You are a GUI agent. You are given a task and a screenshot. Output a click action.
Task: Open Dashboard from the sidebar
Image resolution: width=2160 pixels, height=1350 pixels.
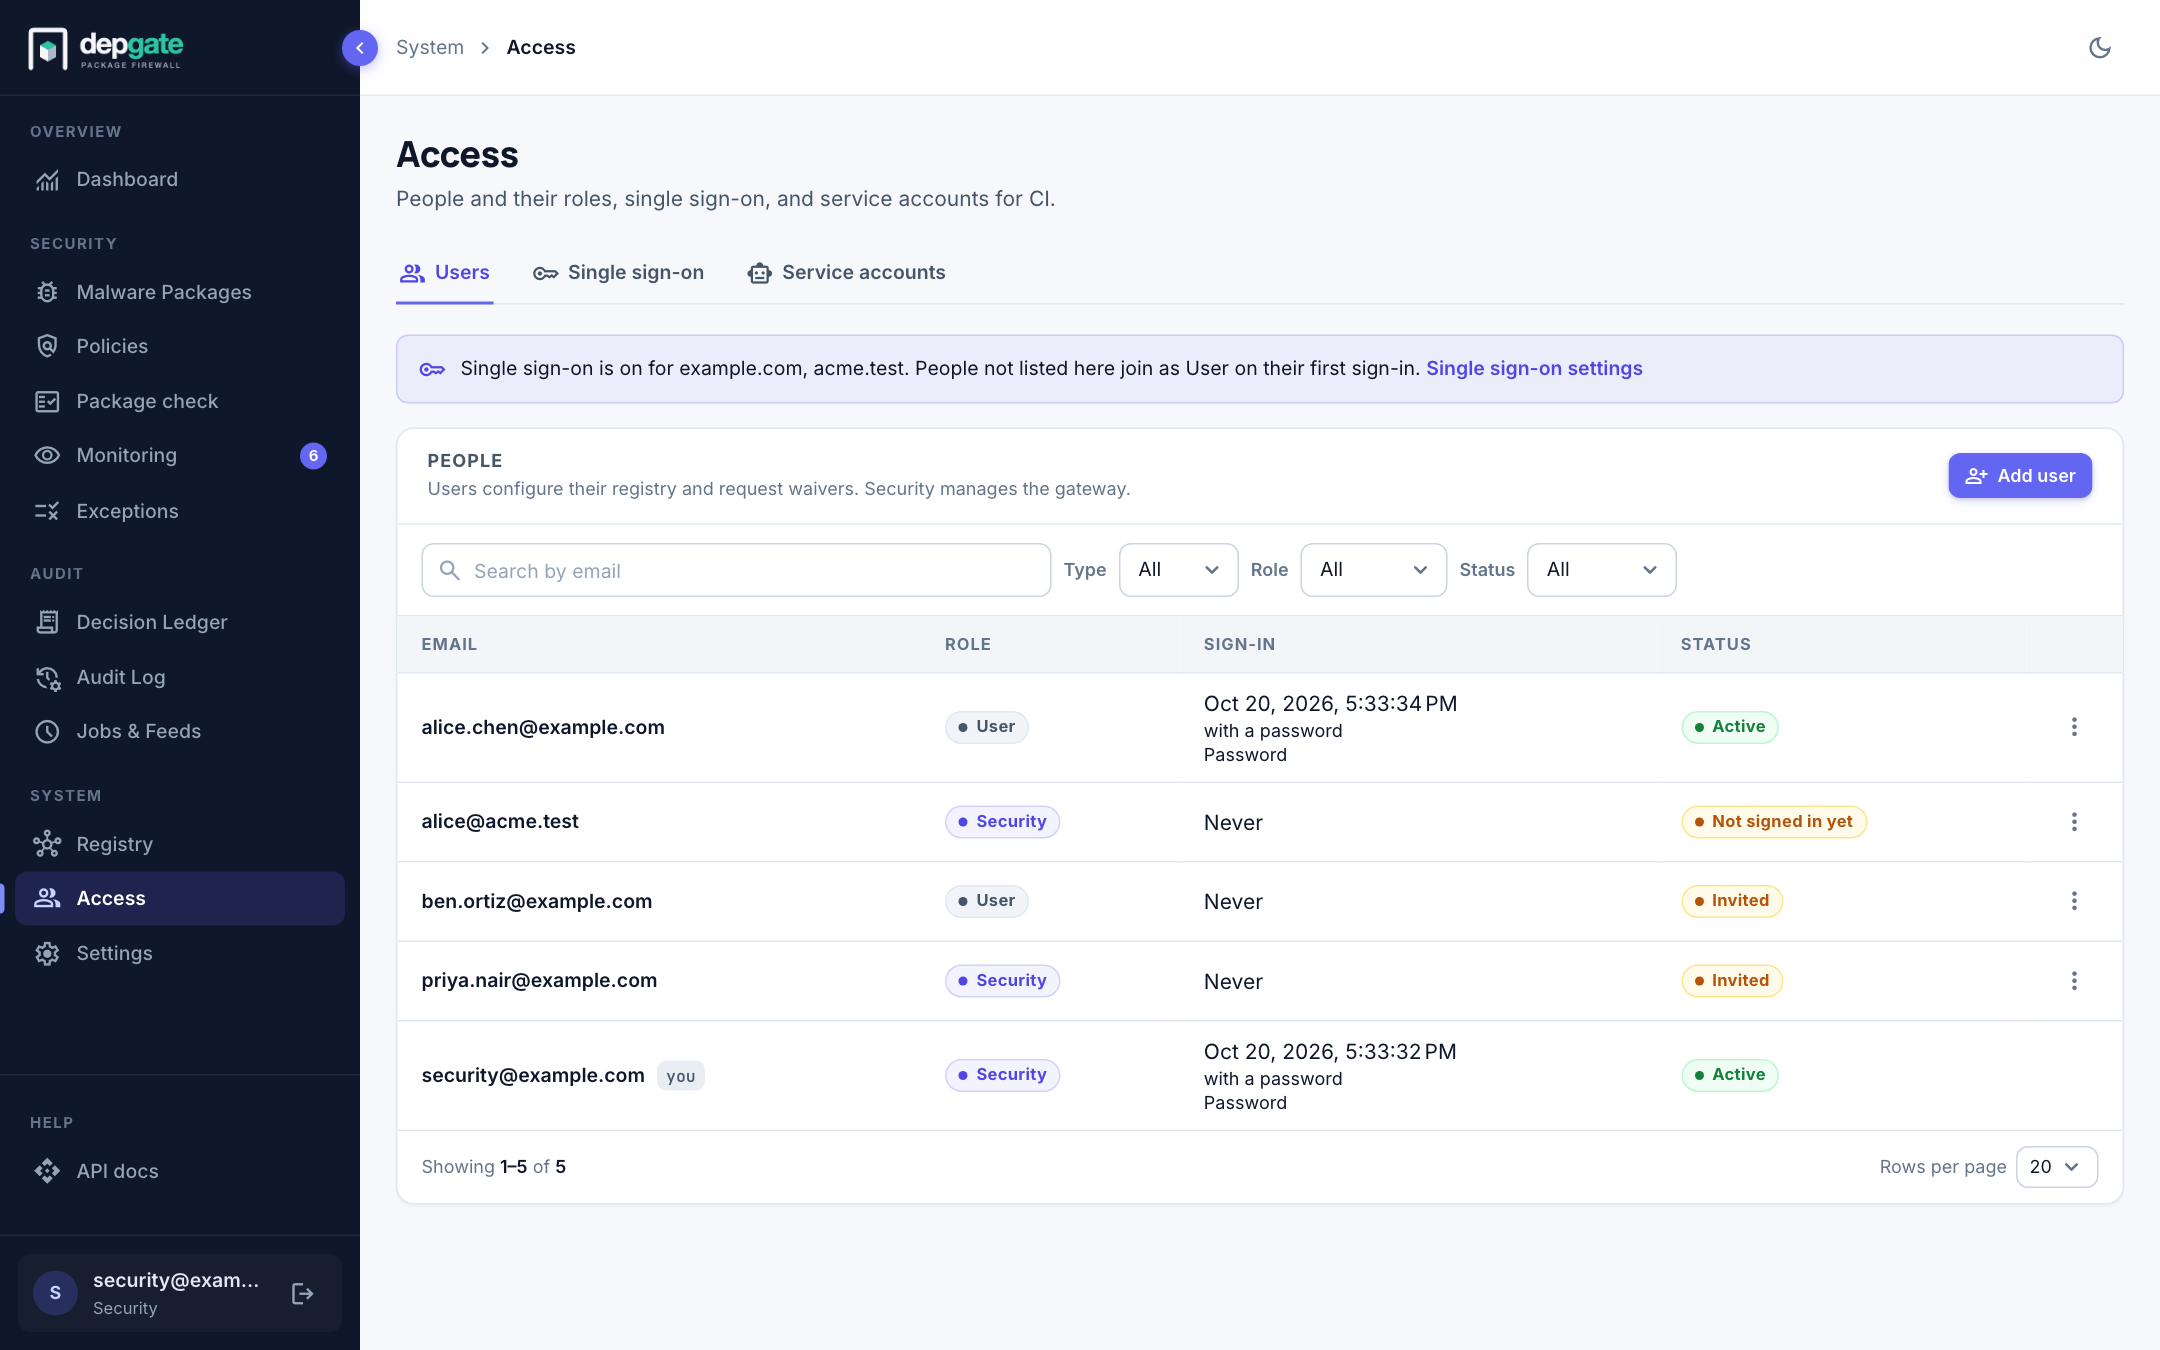click(180, 180)
